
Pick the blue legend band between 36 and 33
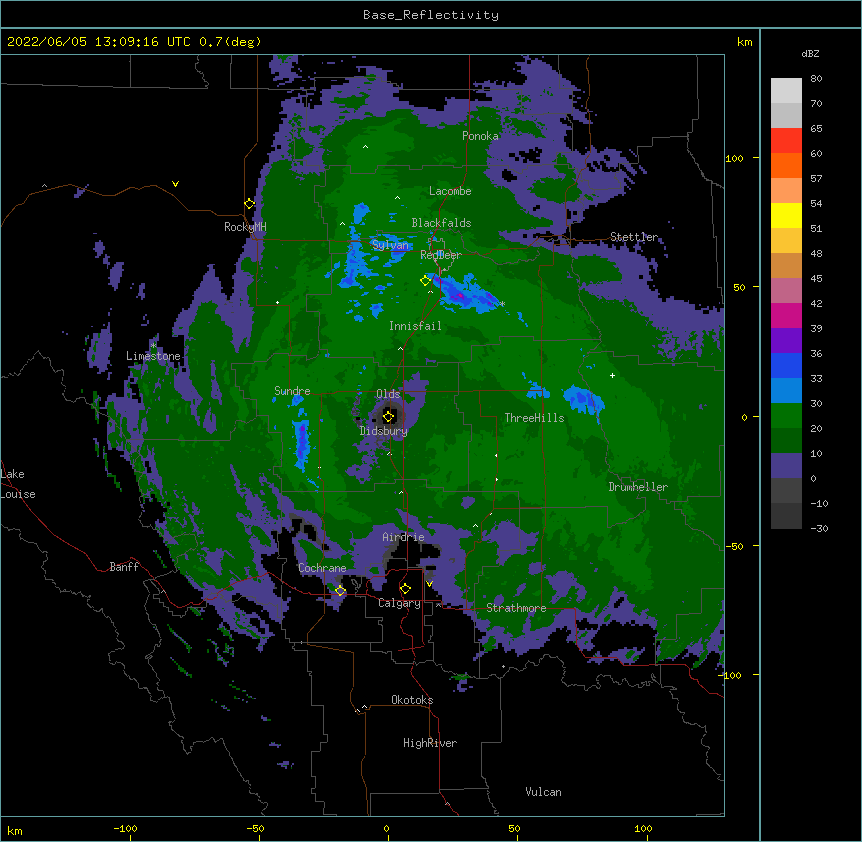pos(786,365)
